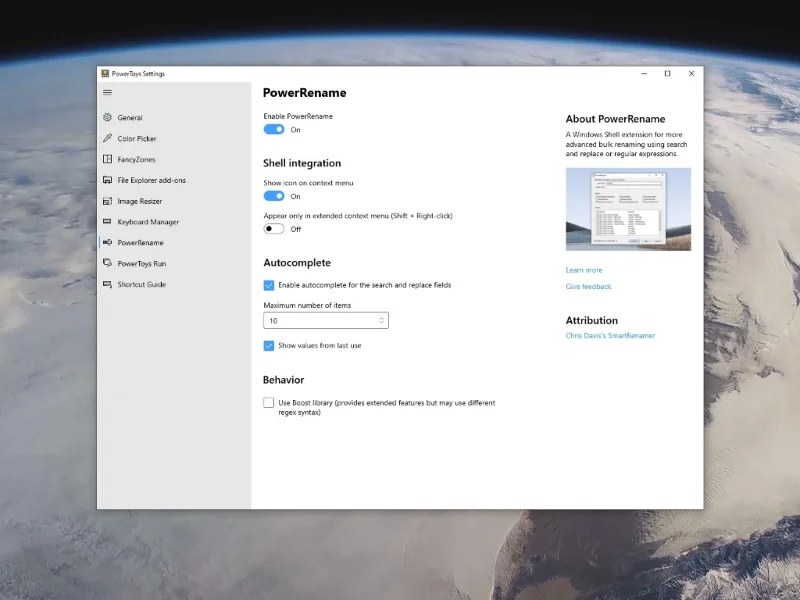Click the PowerToys Run icon

(107, 264)
